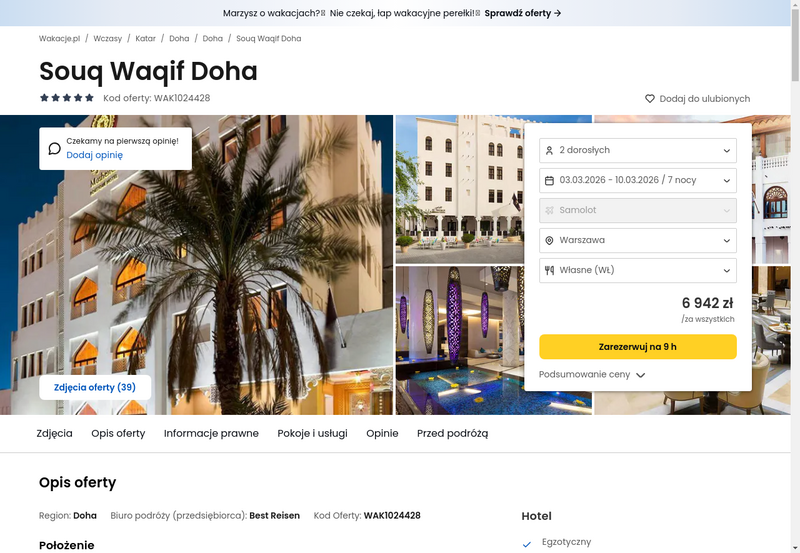
Task: Follow the Dodaj opinię link
Action: [x=94, y=155]
